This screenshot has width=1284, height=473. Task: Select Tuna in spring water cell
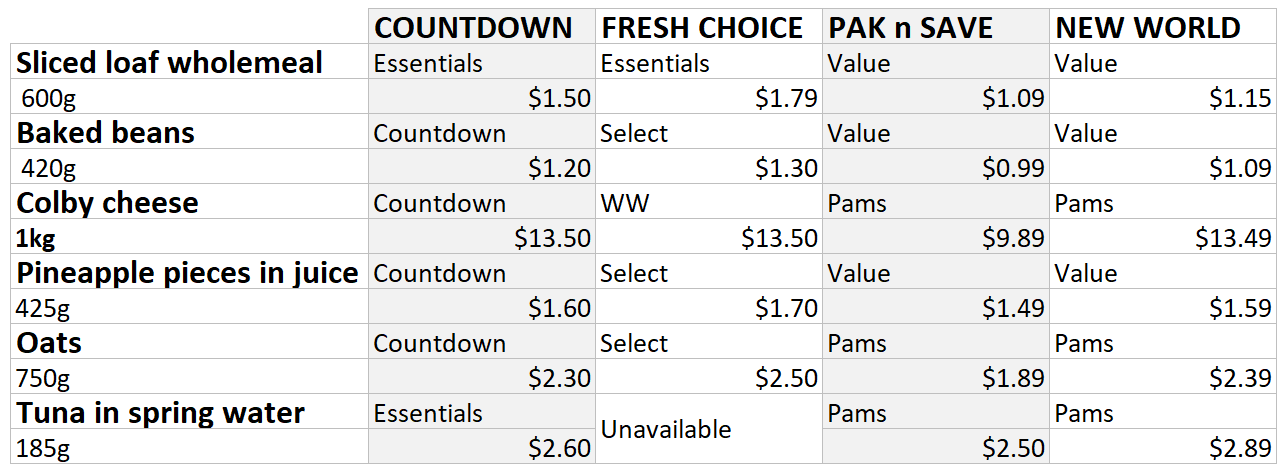pos(190,412)
